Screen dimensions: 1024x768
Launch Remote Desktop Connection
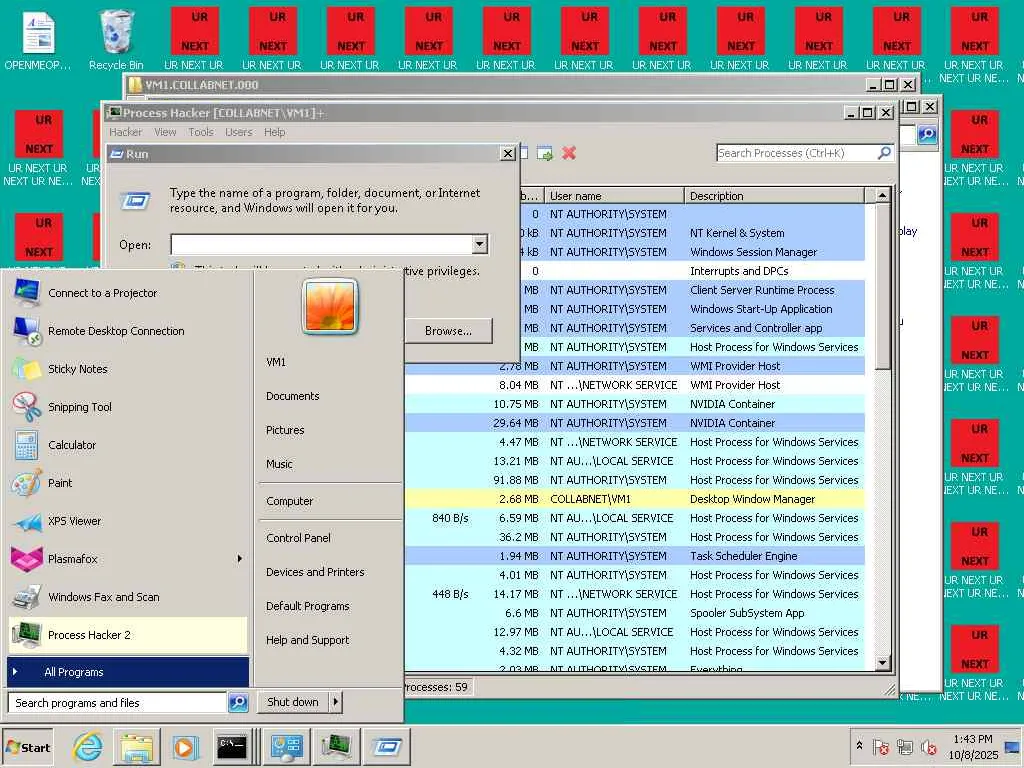[128, 331]
